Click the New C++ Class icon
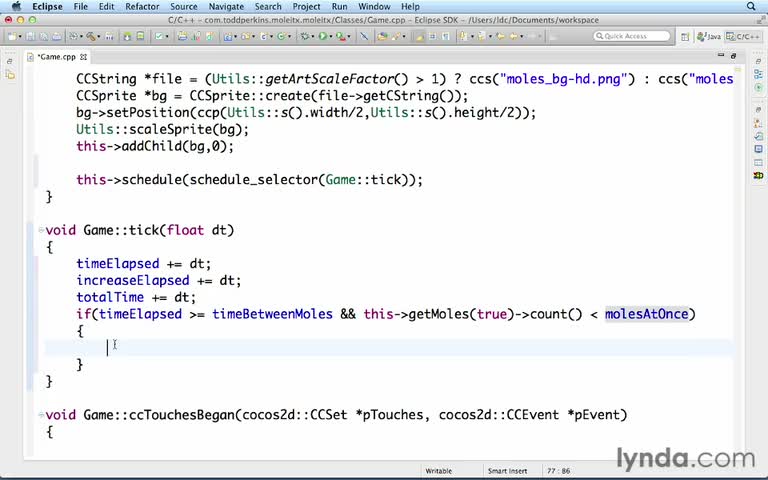Screen dimensions: 768x480 pos(281,36)
